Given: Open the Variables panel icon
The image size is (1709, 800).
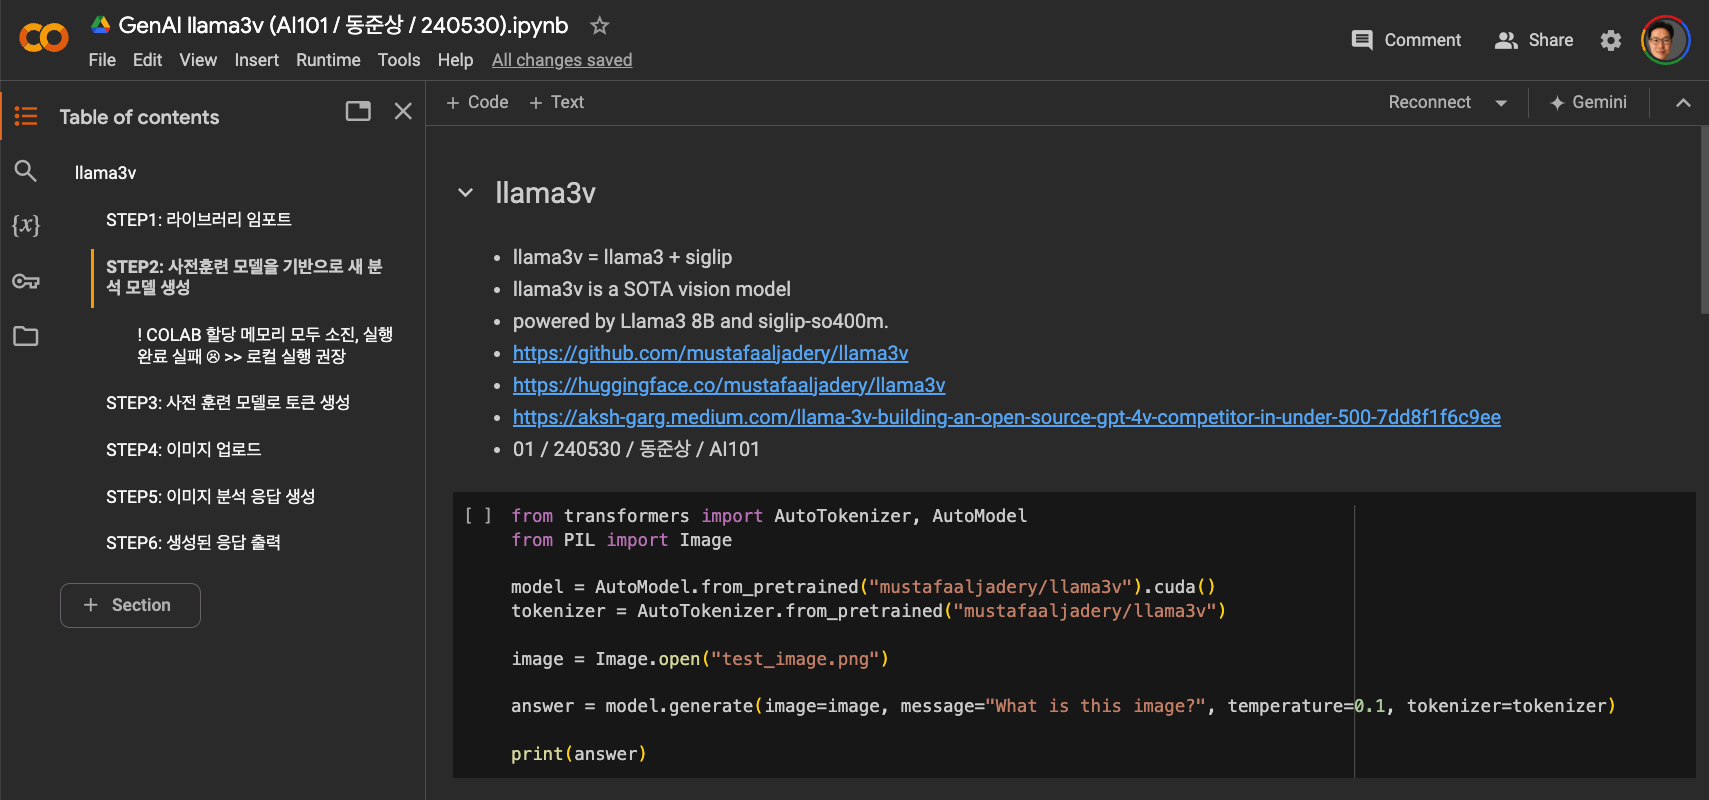Looking at the screenshot, I should (26, 225).
